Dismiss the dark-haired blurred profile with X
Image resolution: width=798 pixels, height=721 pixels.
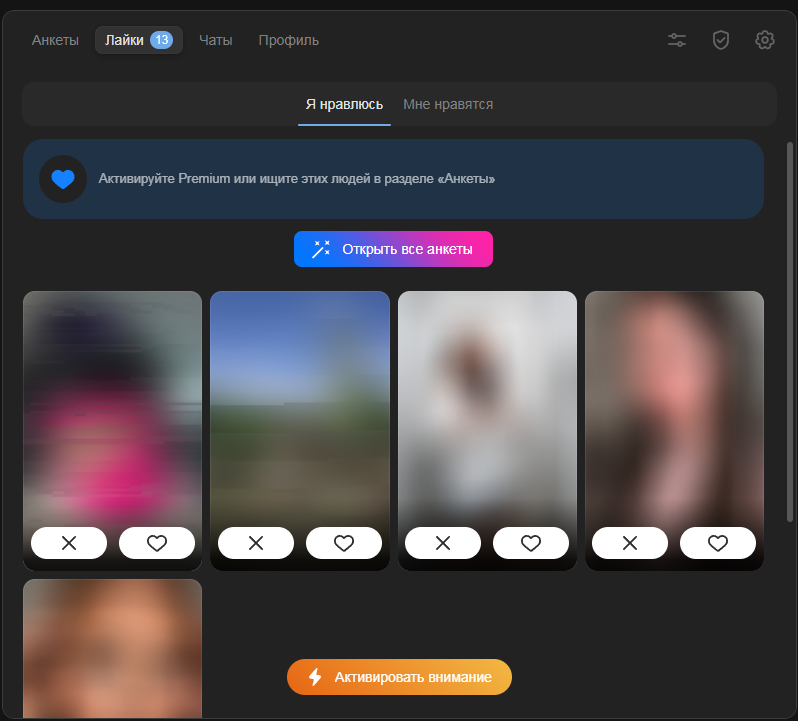tap(630, 543)
